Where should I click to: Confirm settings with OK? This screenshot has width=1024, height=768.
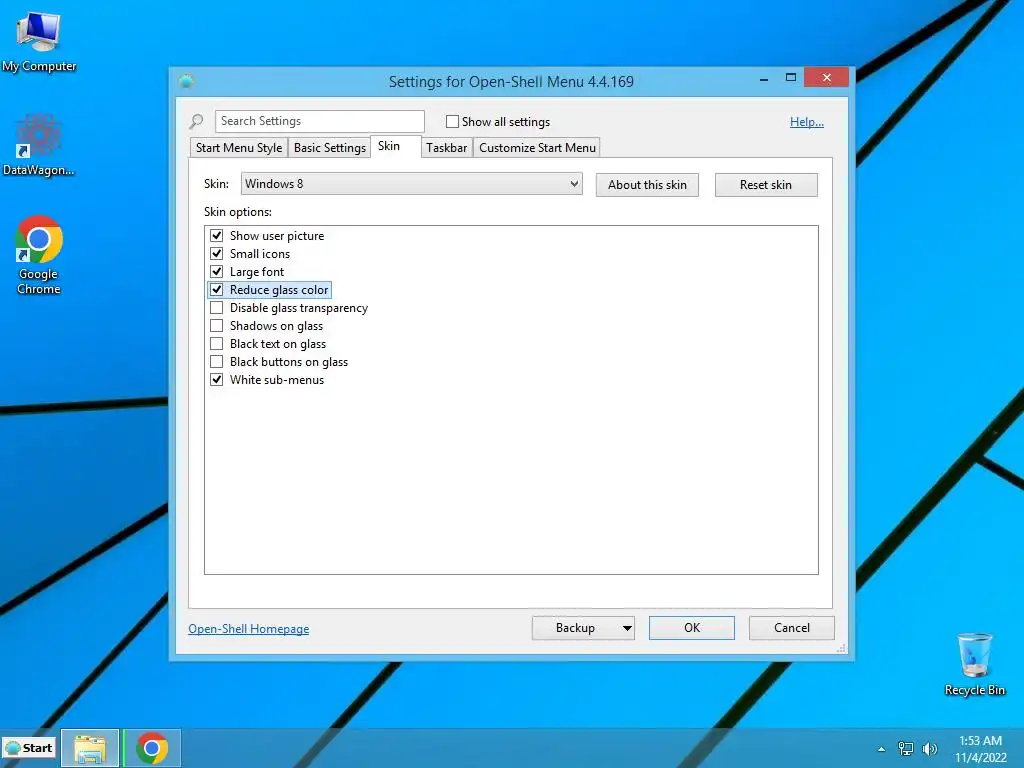(x=692, y=628)
